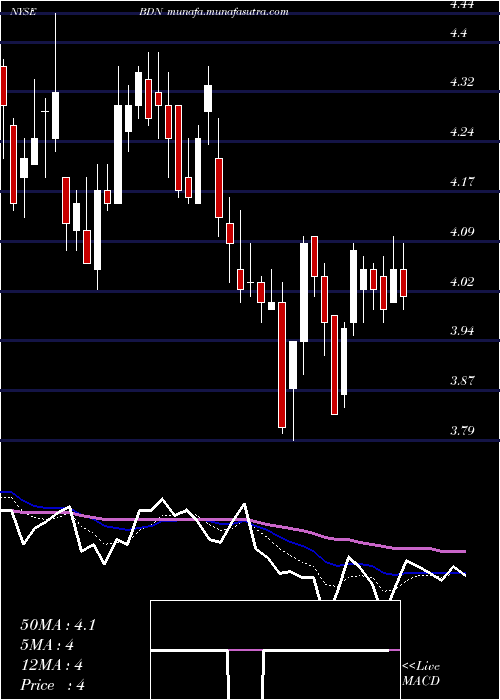Image resolution: width=500 pixels, height=700 pixels.
Task: Click the 5MA : 4 readout
Action: [x=47, y=645]
